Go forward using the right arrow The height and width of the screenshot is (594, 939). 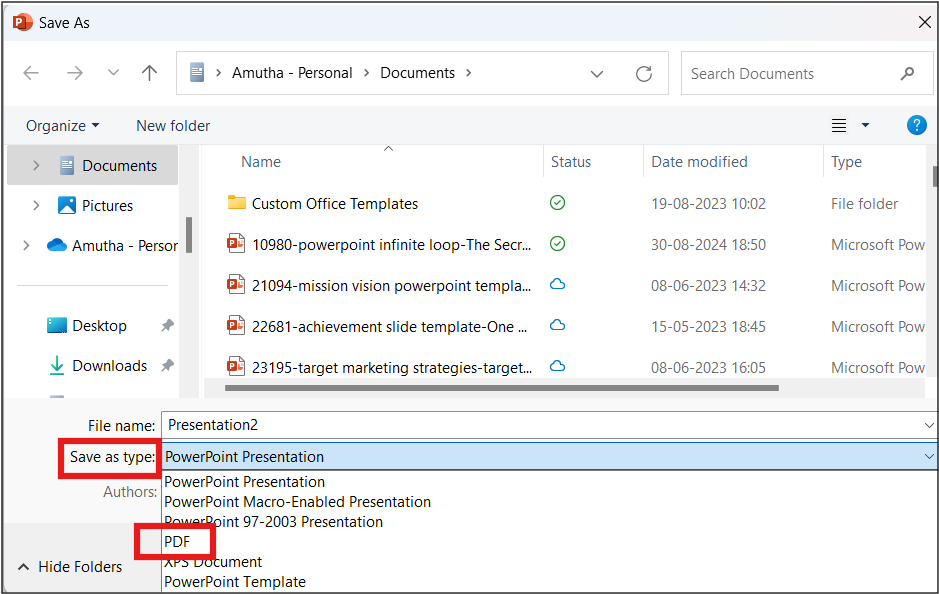(75, 73)
